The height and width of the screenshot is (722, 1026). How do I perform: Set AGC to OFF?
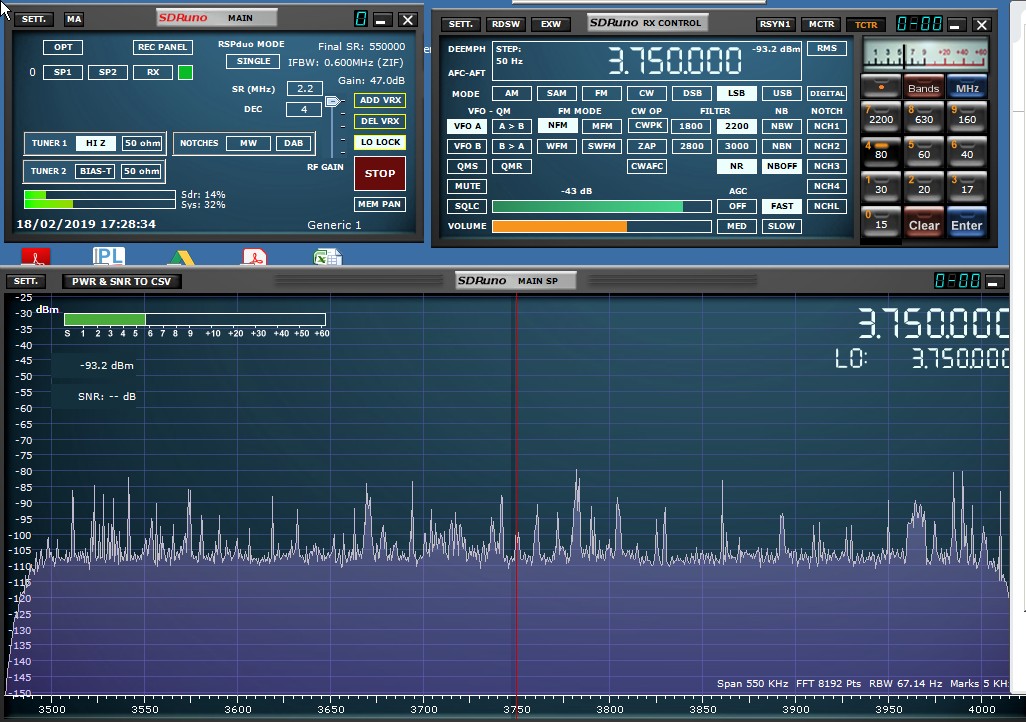(737, 206)
